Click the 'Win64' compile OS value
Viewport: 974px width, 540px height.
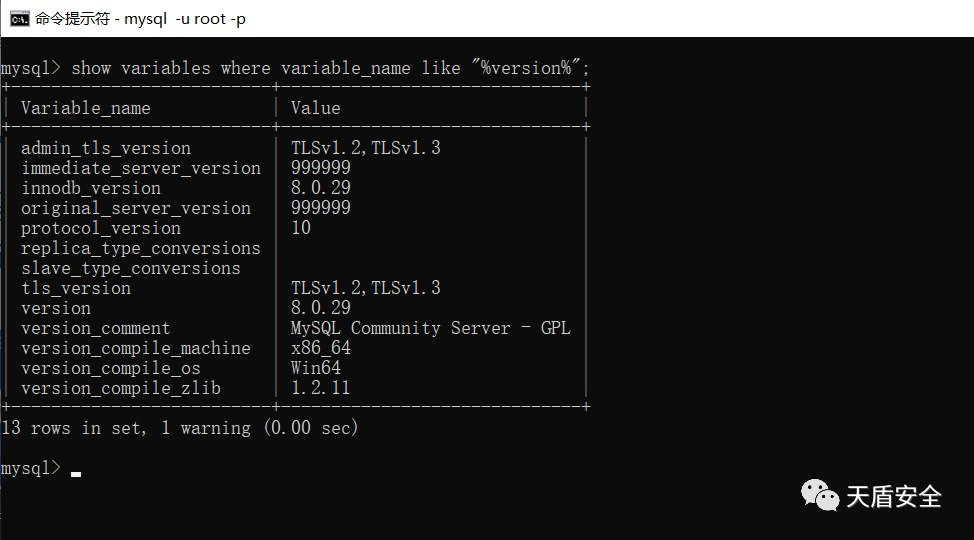coord(316,368)
